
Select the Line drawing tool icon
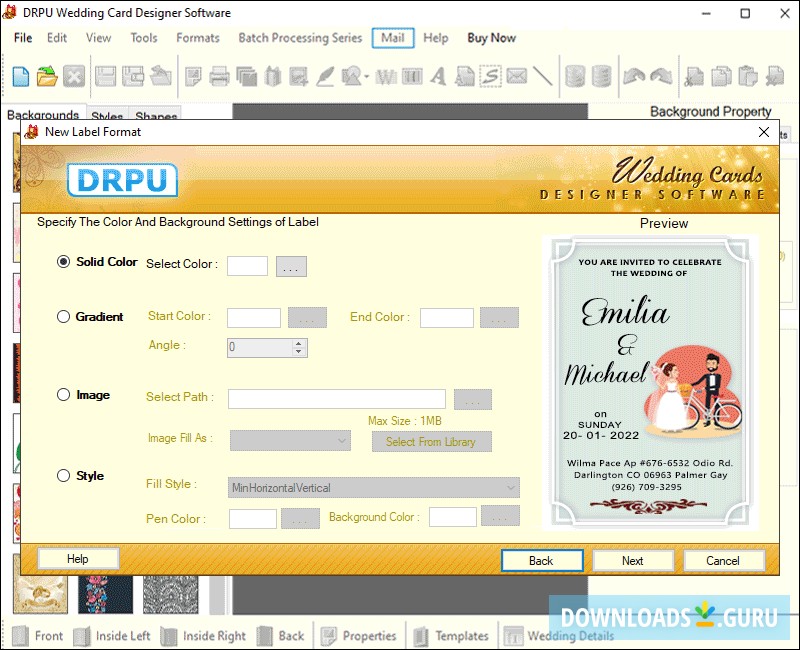(x=545, y=76)
